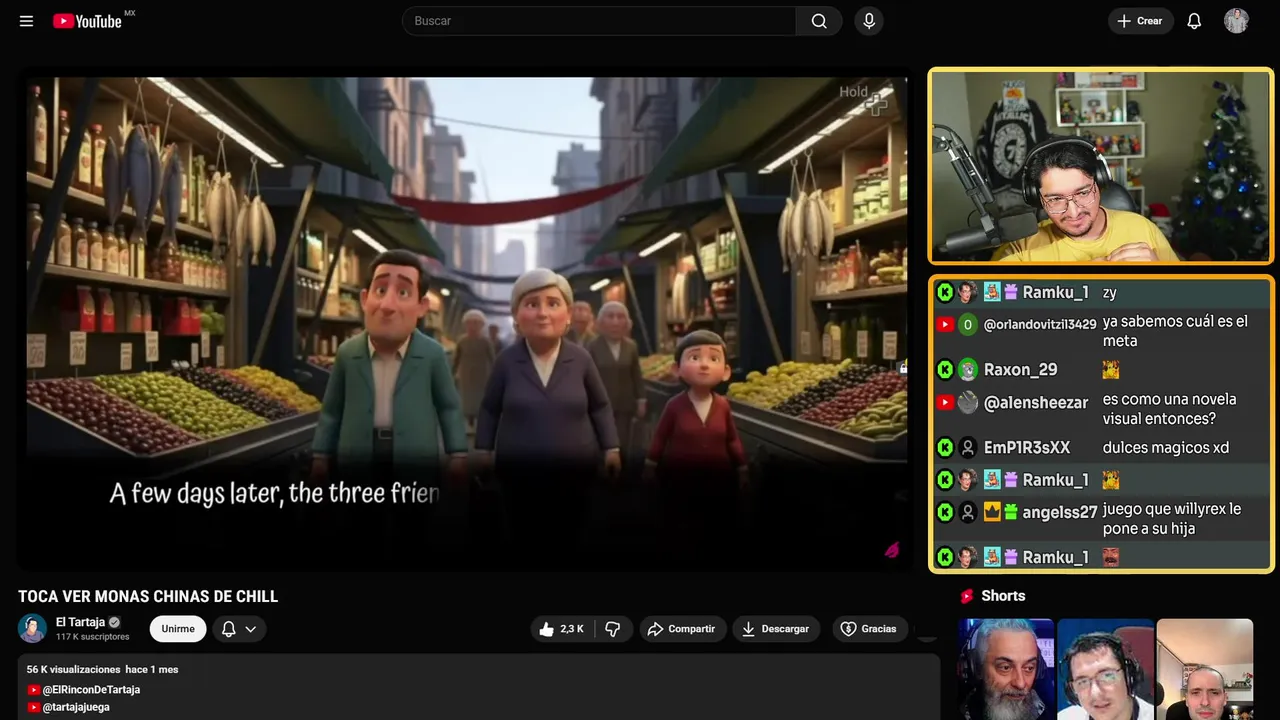Image resolution: width=1280 pixels, height=720 pixels.
Task: Open El Tartaja channel name link
Action: coord(80,622)
